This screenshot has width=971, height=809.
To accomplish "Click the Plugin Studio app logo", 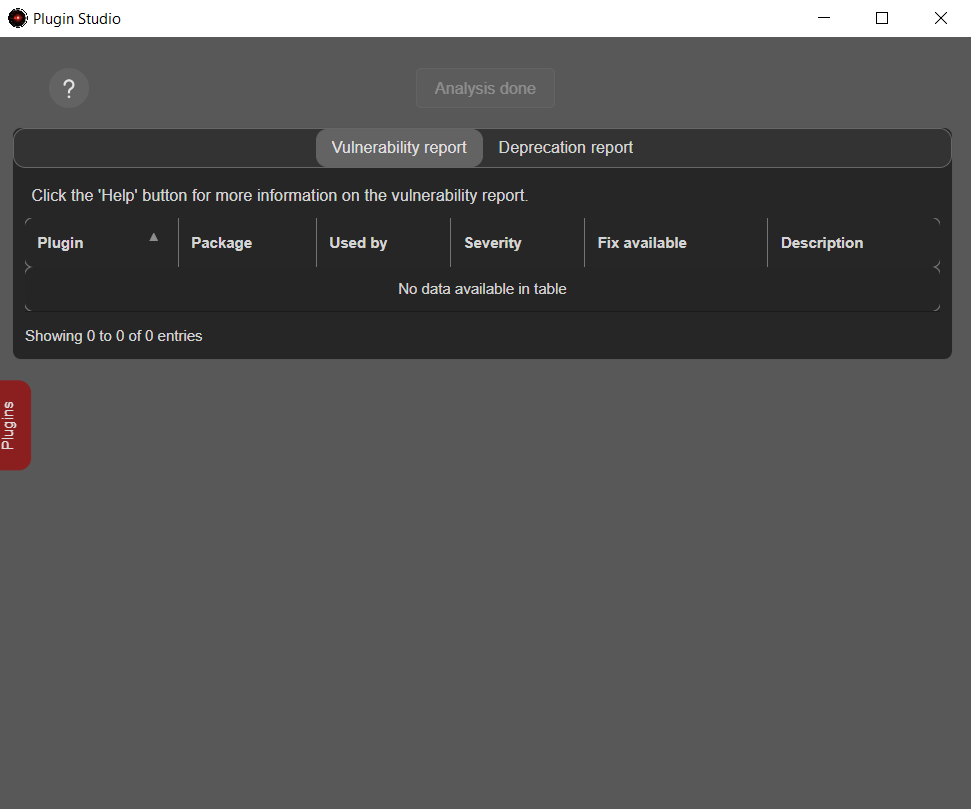I will click(18, 19).
